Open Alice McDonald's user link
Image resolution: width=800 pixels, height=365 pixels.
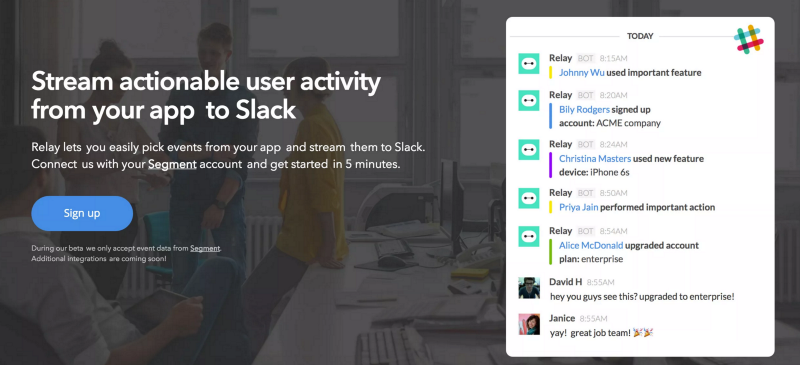[x=591, y=246]
